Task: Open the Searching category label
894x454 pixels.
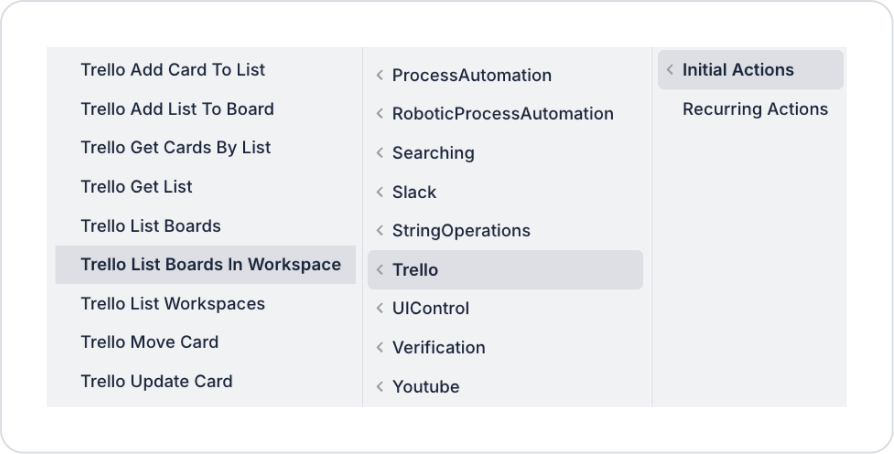Action: [433, 153]
